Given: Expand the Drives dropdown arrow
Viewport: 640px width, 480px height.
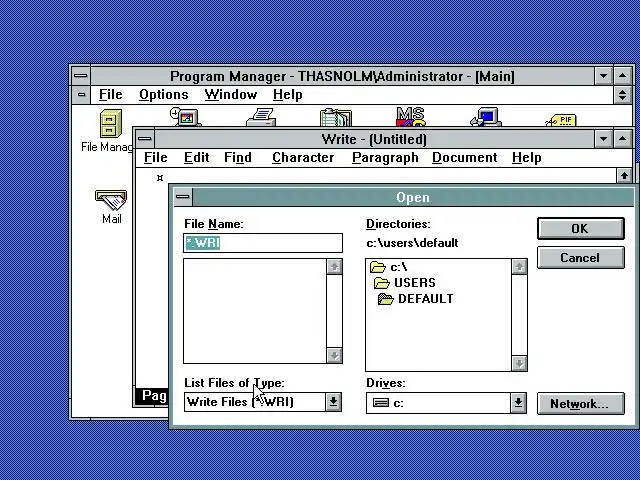Looking at the screenshot, I should point(518,403).
